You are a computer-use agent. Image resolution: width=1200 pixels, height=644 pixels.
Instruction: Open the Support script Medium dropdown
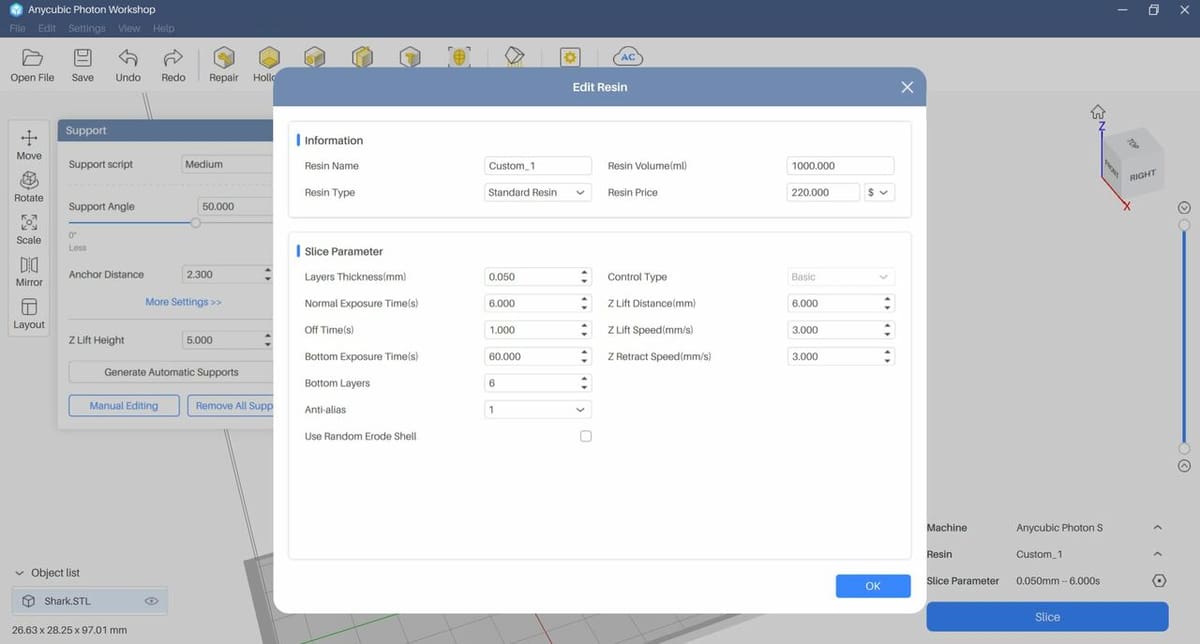227,164
